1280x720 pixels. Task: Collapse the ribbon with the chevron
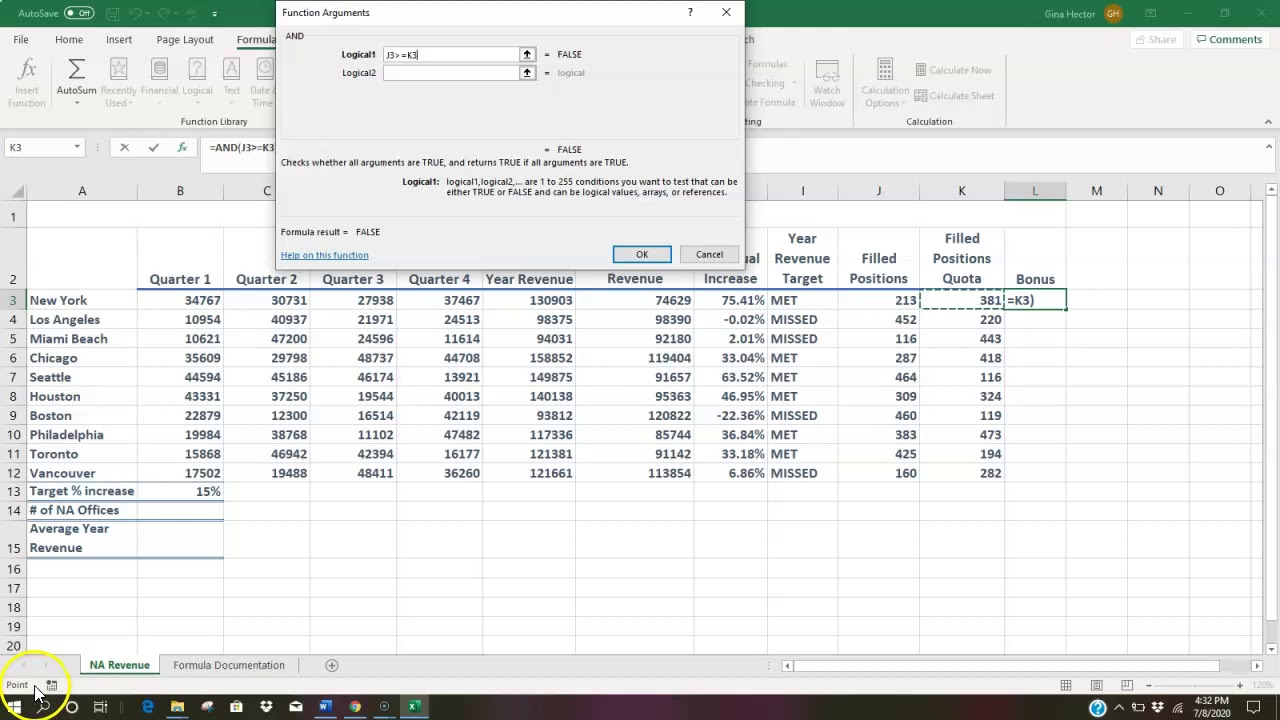tap(1268, 122)
